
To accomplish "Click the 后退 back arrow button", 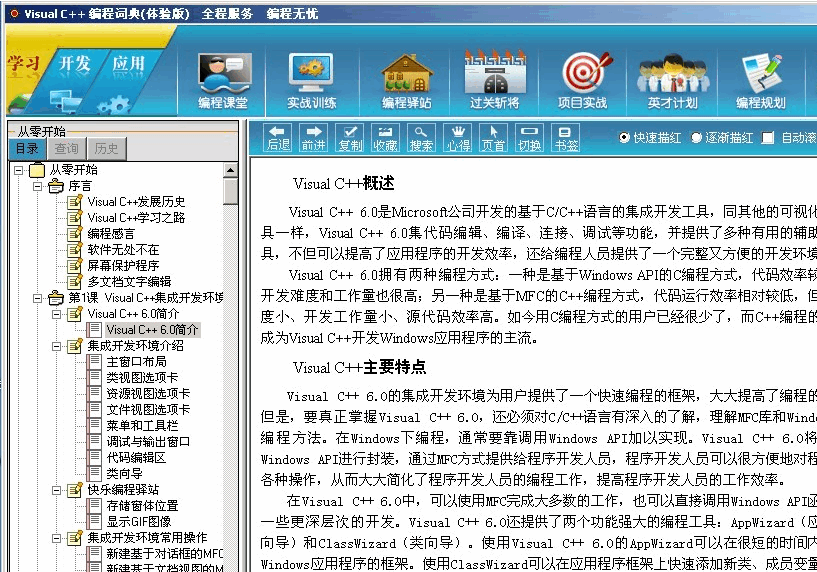I will (x=279, y=138).
